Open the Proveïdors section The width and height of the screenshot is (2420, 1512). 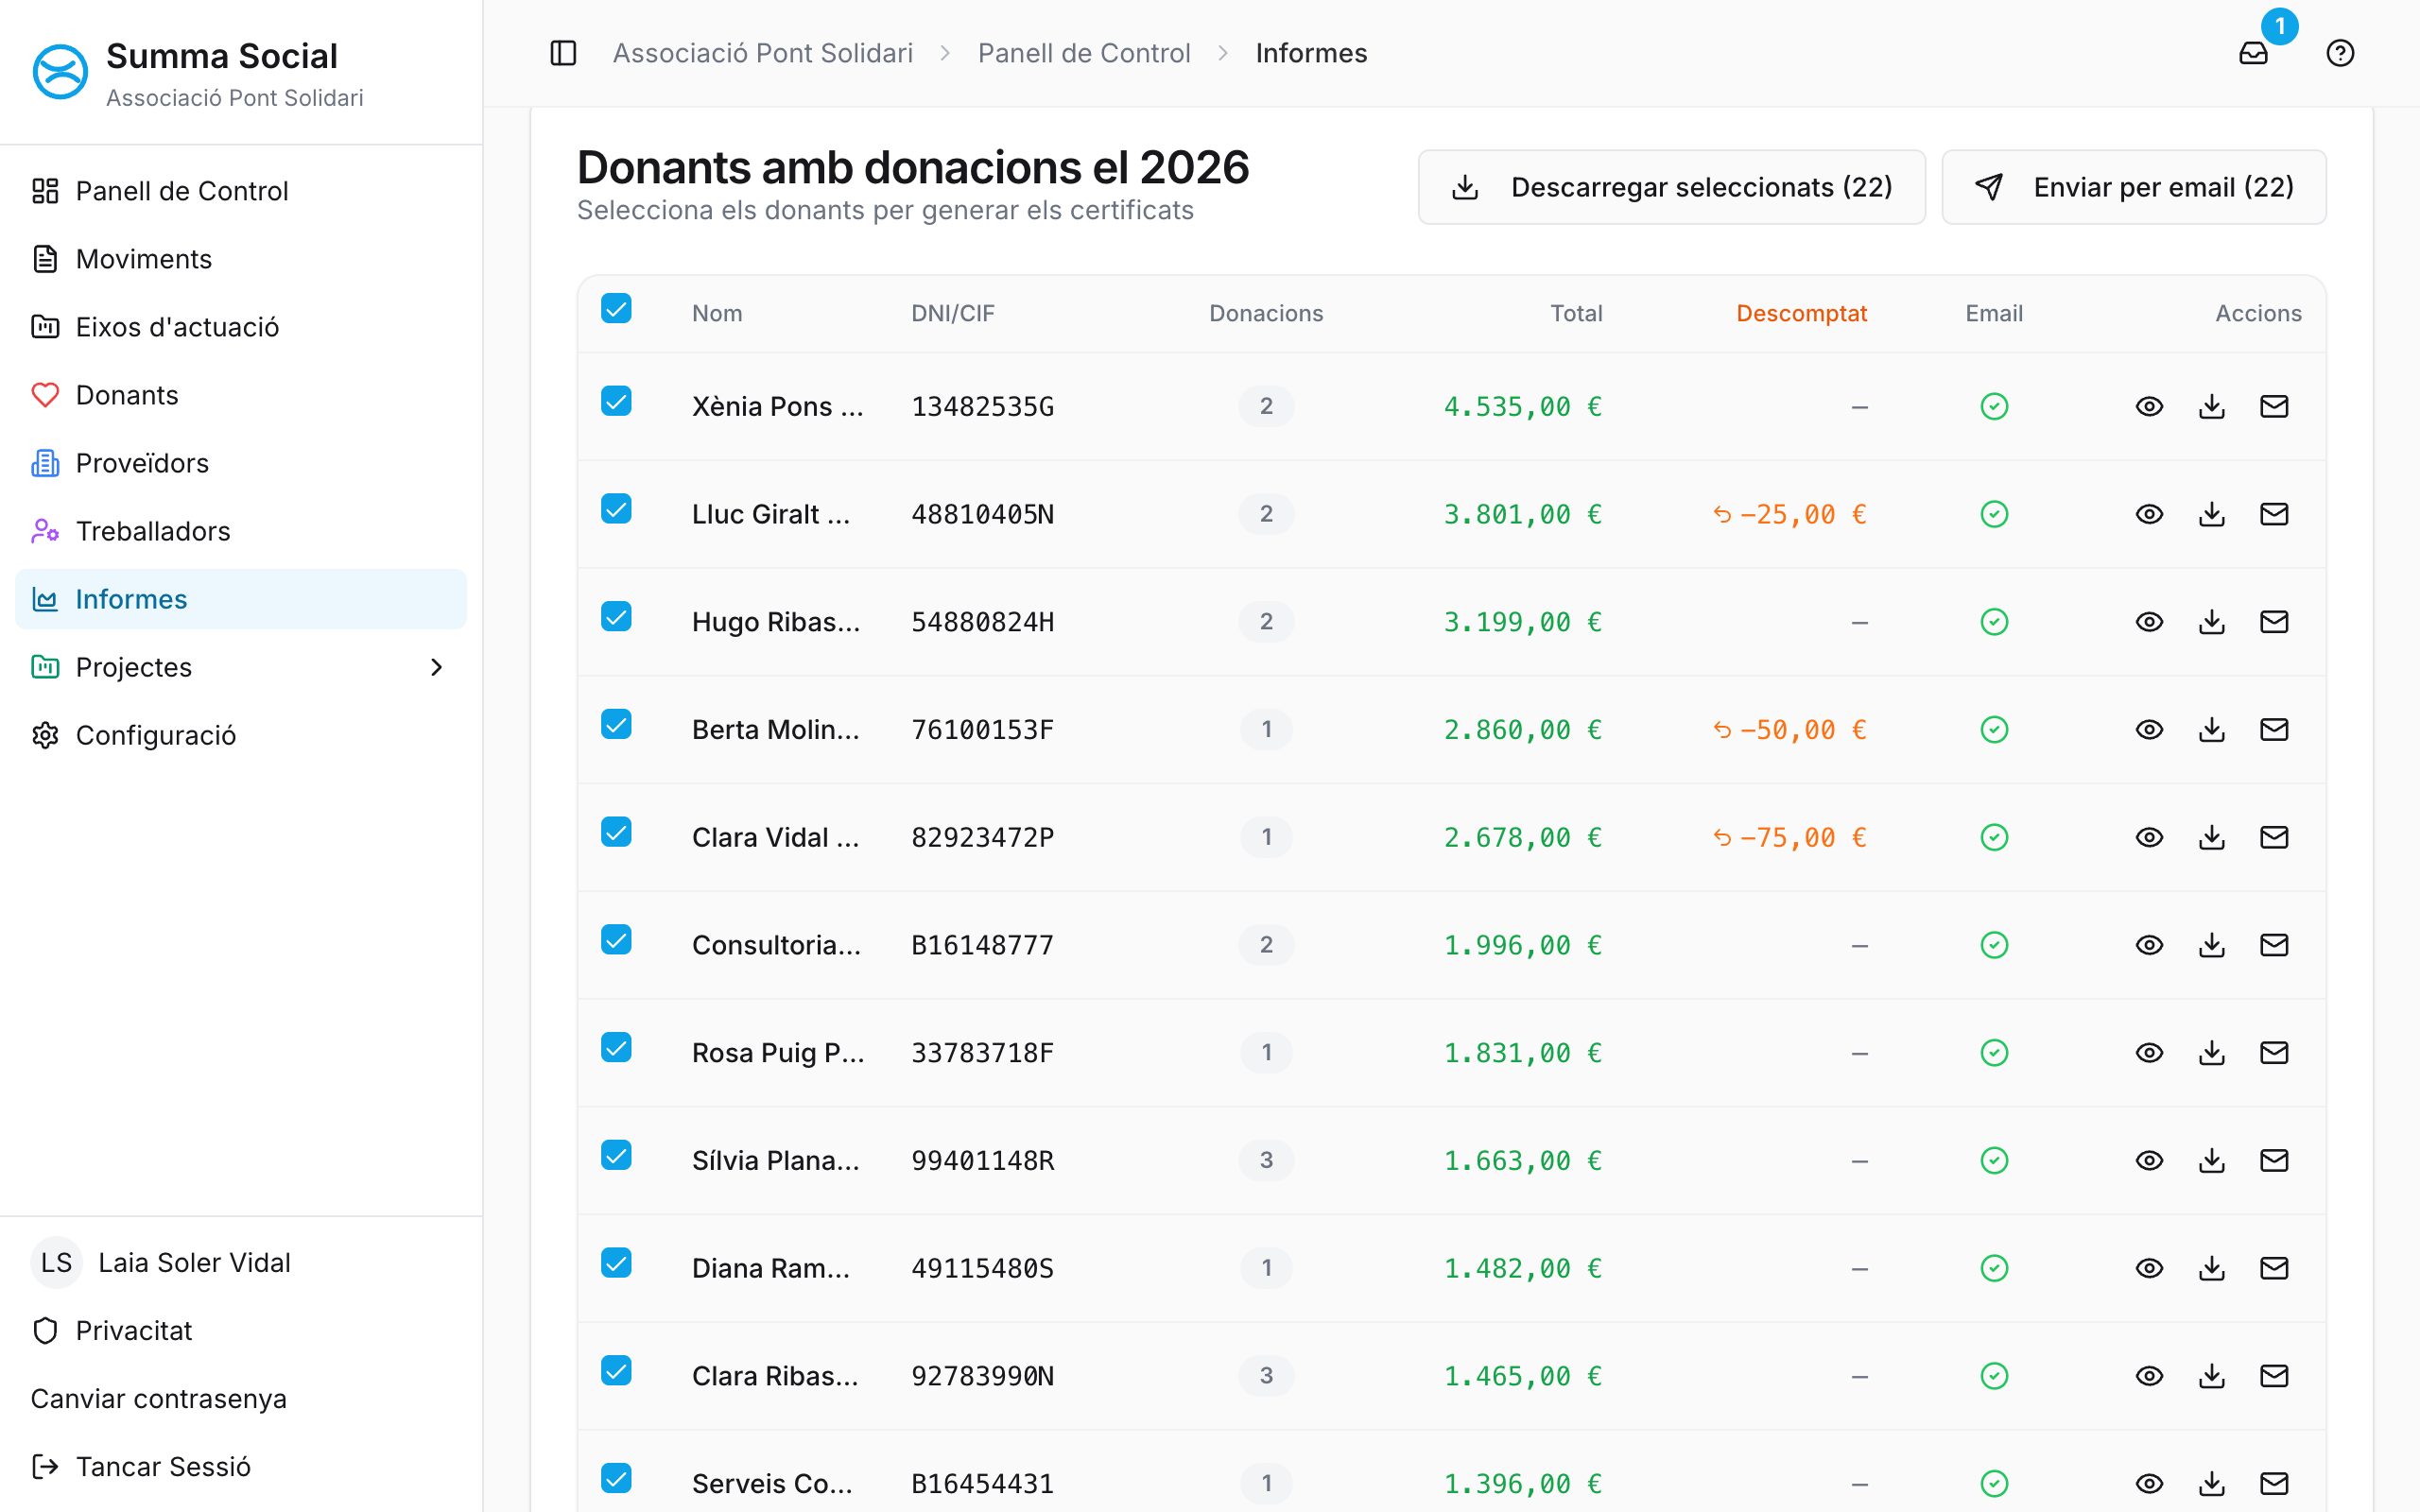[241, 463]
